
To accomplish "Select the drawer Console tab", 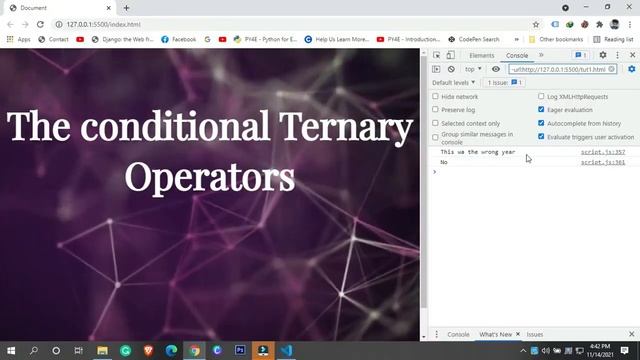I will point(458,334).
